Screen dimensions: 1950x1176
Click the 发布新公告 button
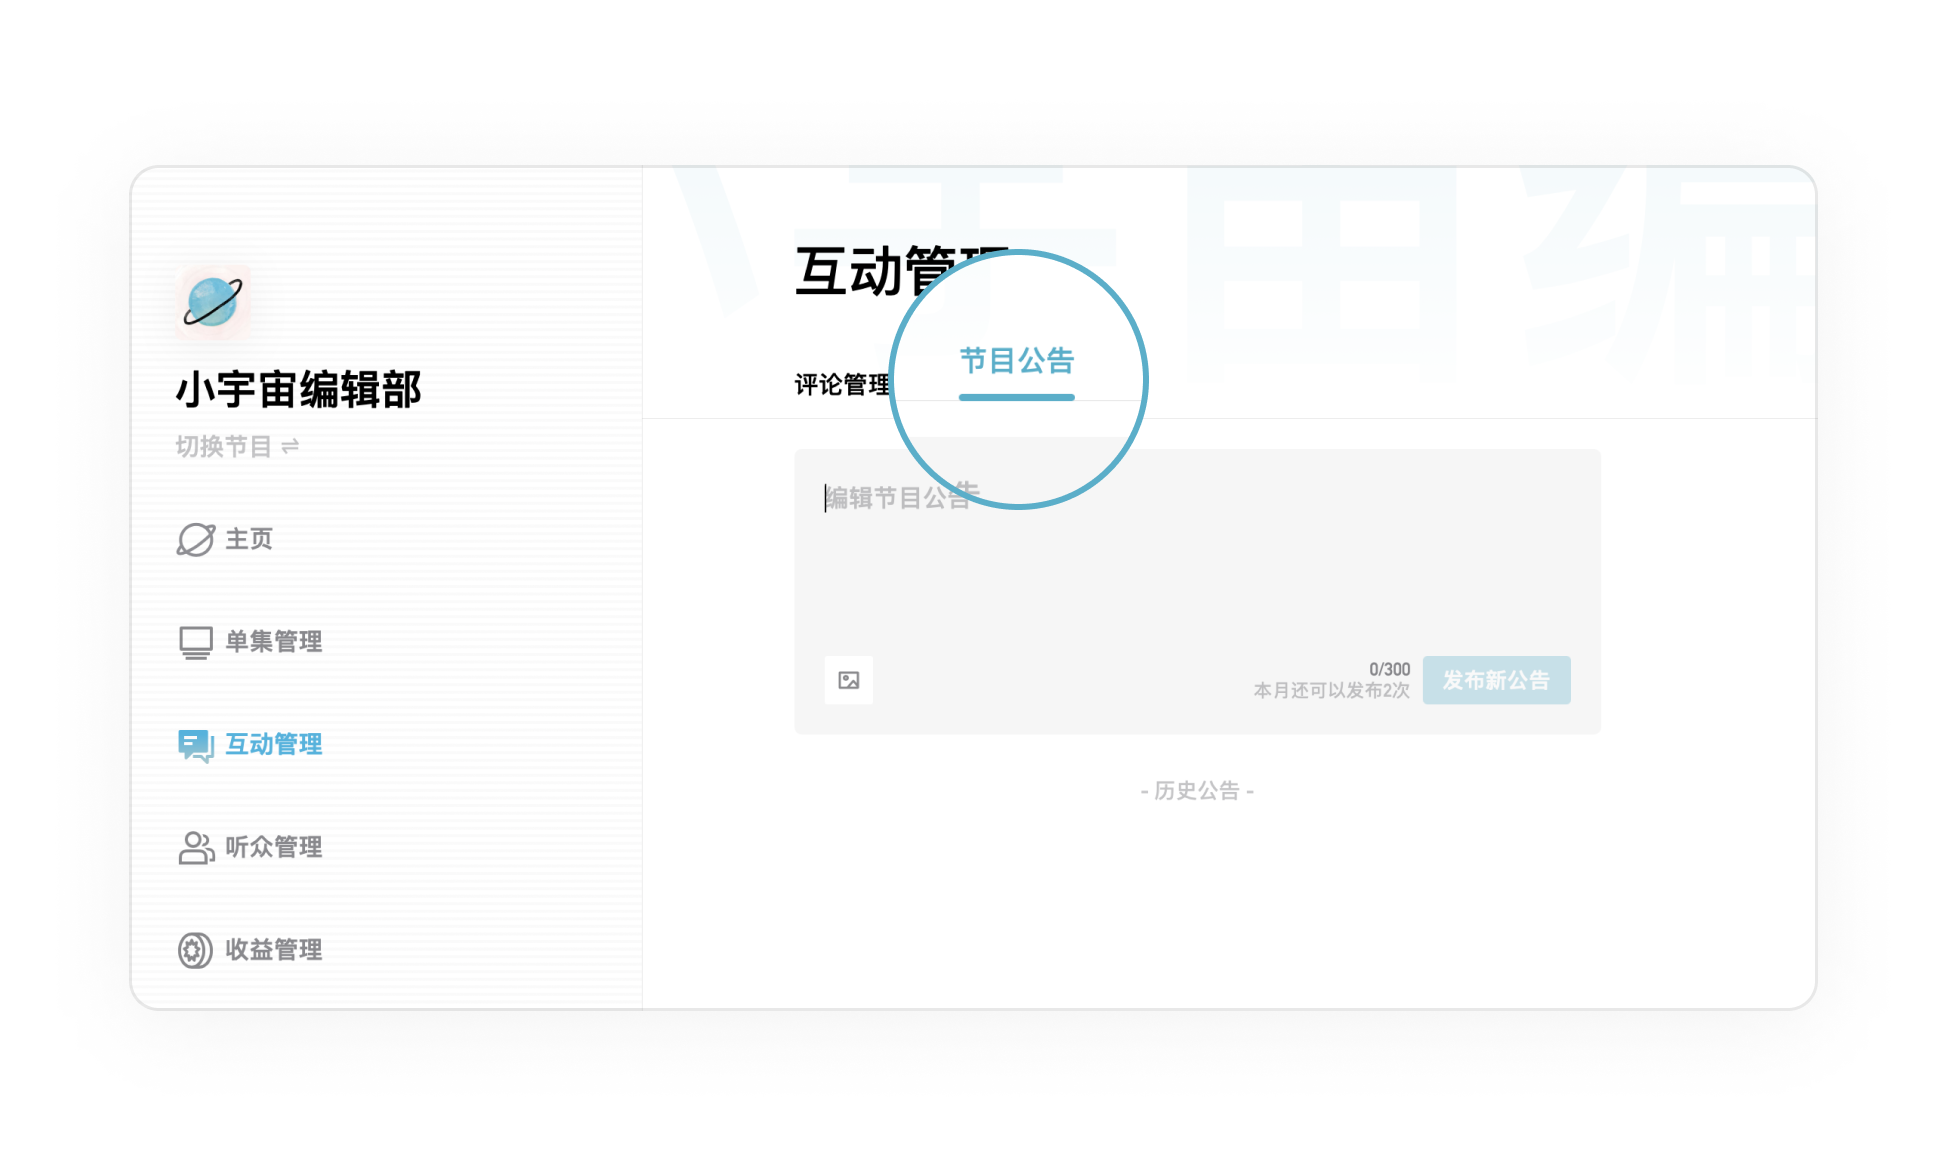point(1496,680)
